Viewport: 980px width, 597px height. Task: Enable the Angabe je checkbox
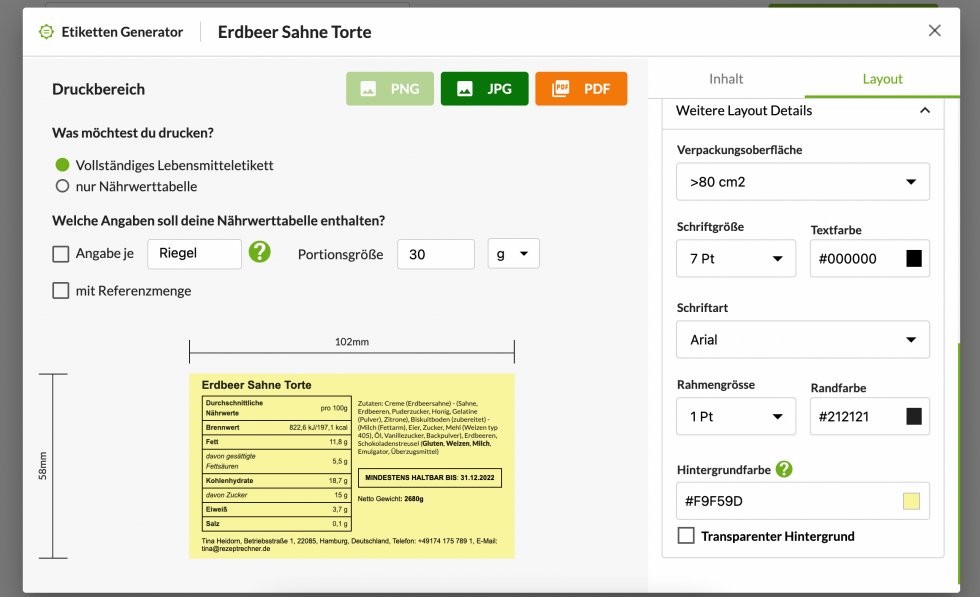61,254
